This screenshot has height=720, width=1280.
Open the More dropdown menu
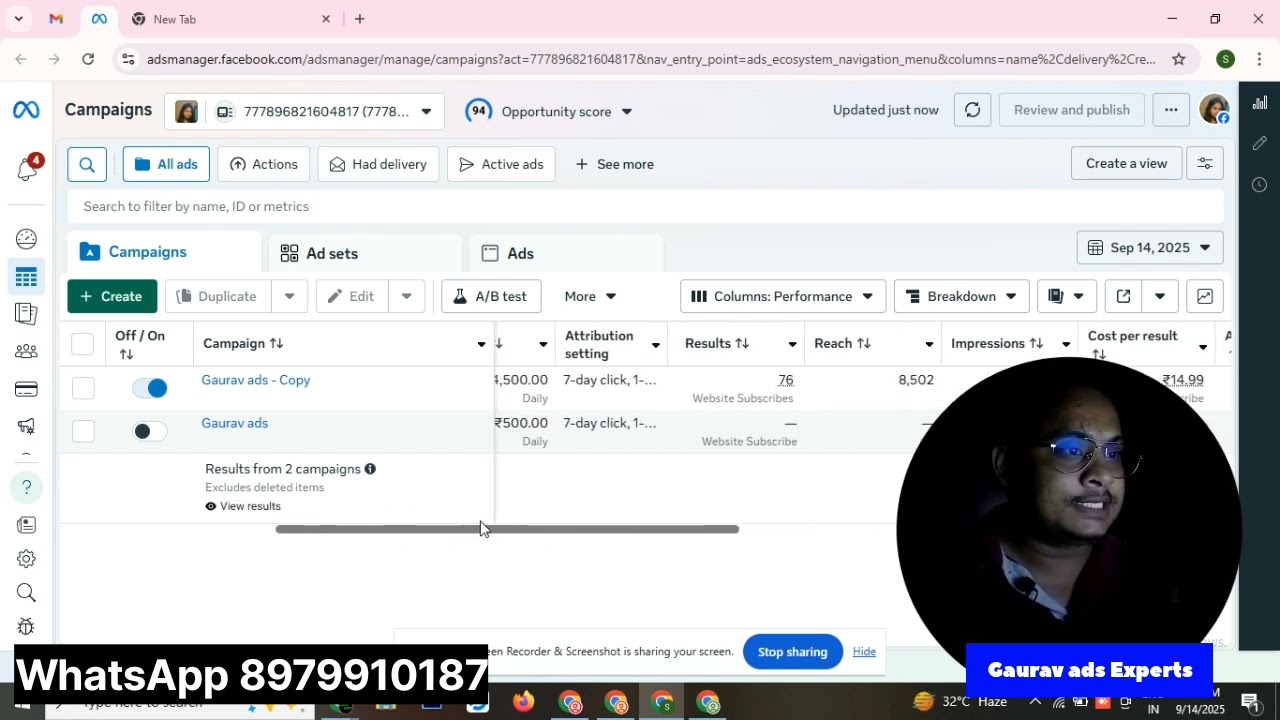click(x=590, y=296)
